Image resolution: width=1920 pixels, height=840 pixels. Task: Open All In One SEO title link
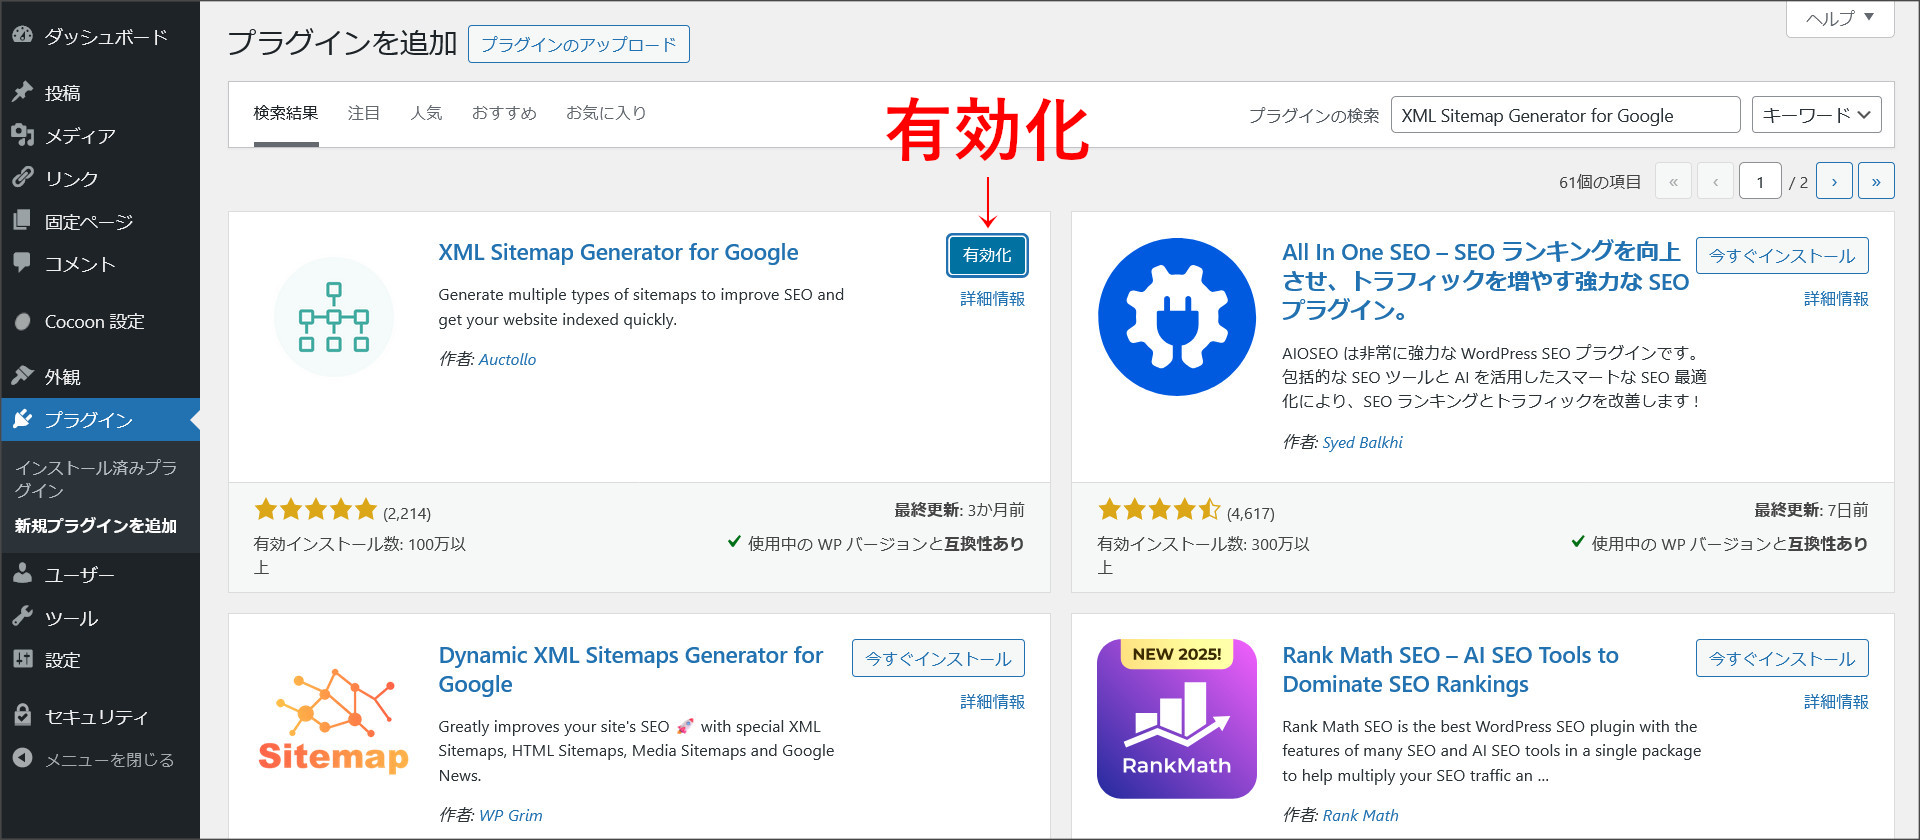pos(1485,280)
